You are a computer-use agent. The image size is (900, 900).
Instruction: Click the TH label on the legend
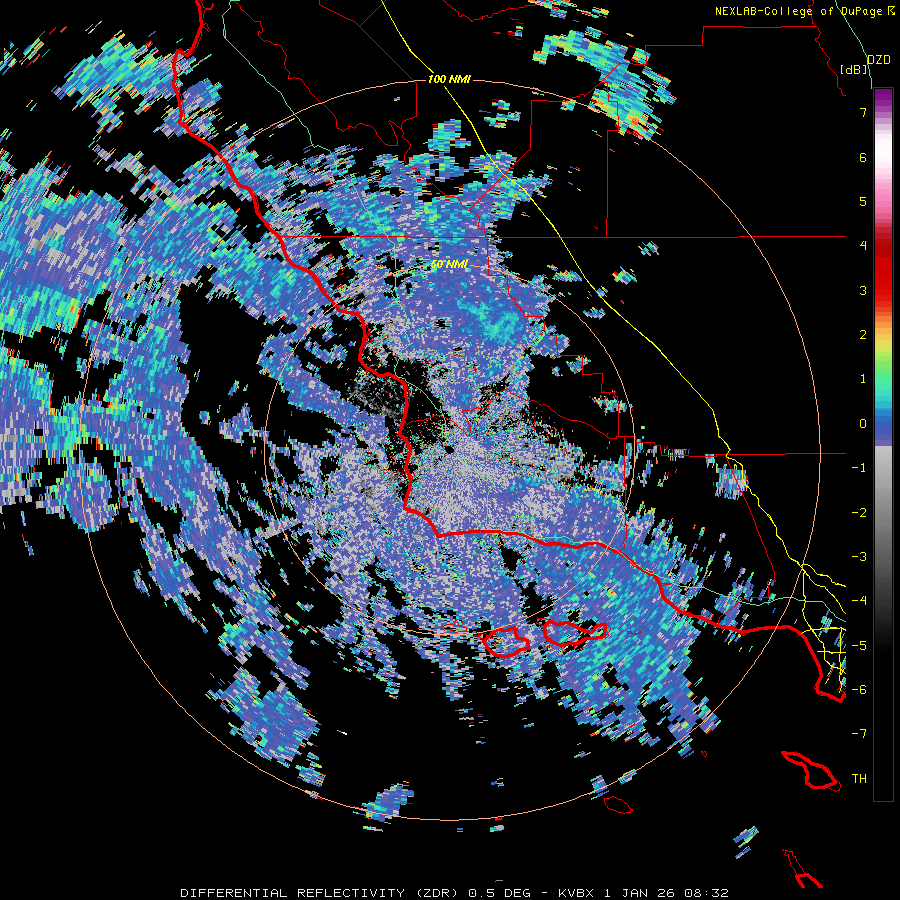859,779
